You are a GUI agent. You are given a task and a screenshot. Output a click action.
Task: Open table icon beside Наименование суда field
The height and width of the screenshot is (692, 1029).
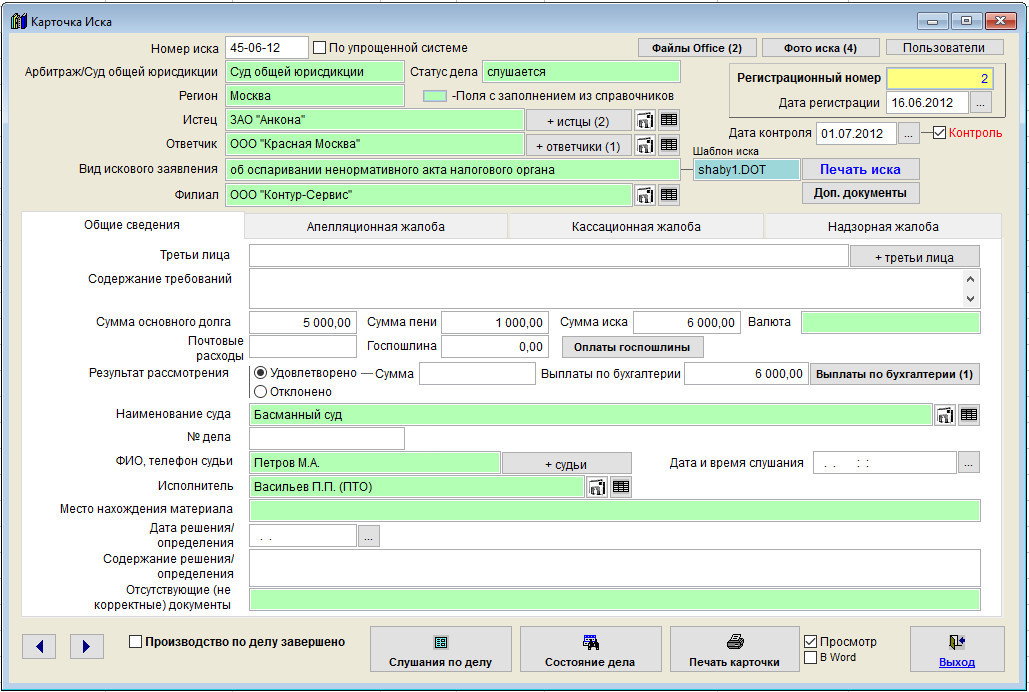[x=968, y=414]
